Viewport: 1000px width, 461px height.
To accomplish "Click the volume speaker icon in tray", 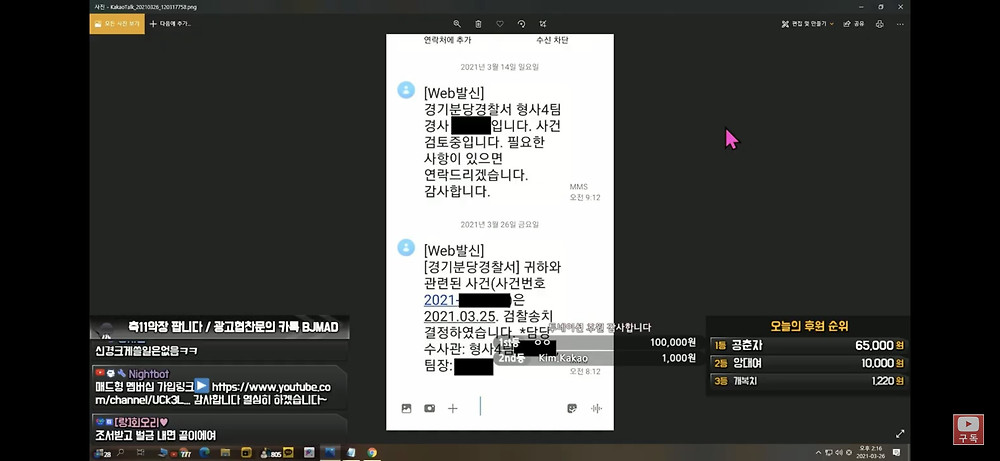I will 840,453.
